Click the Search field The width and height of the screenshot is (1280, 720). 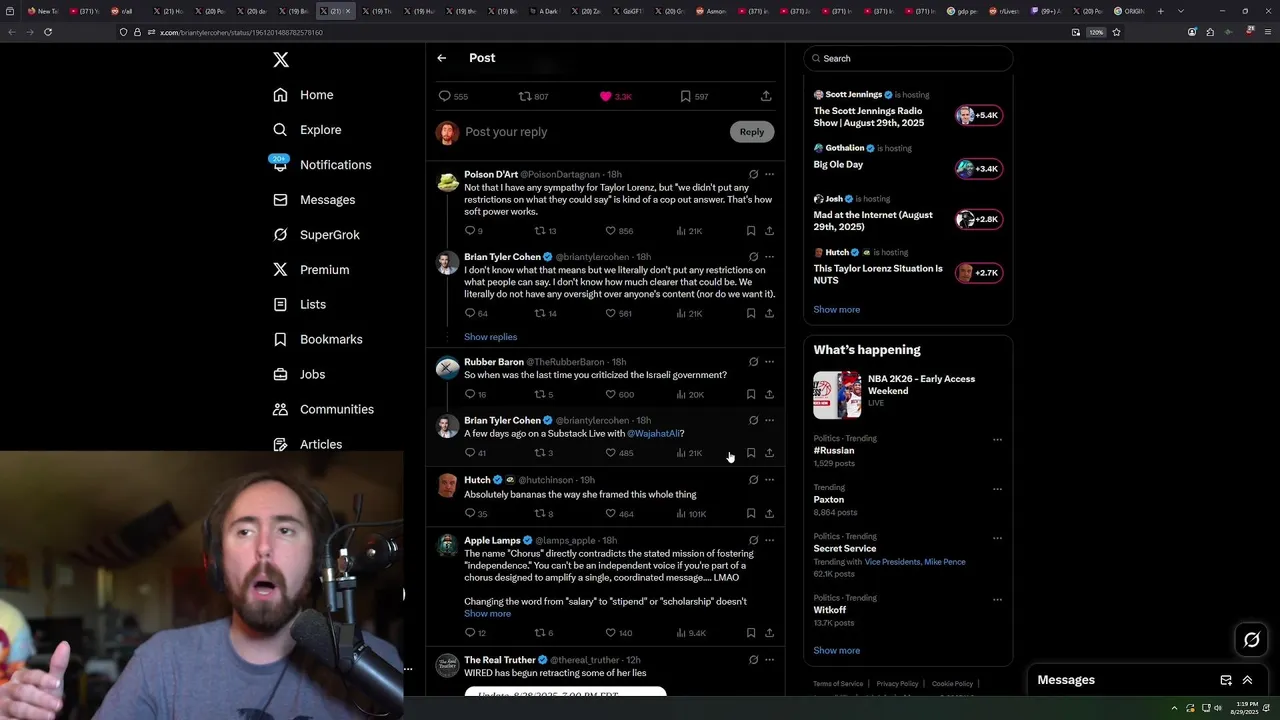(x=908, y=59)
